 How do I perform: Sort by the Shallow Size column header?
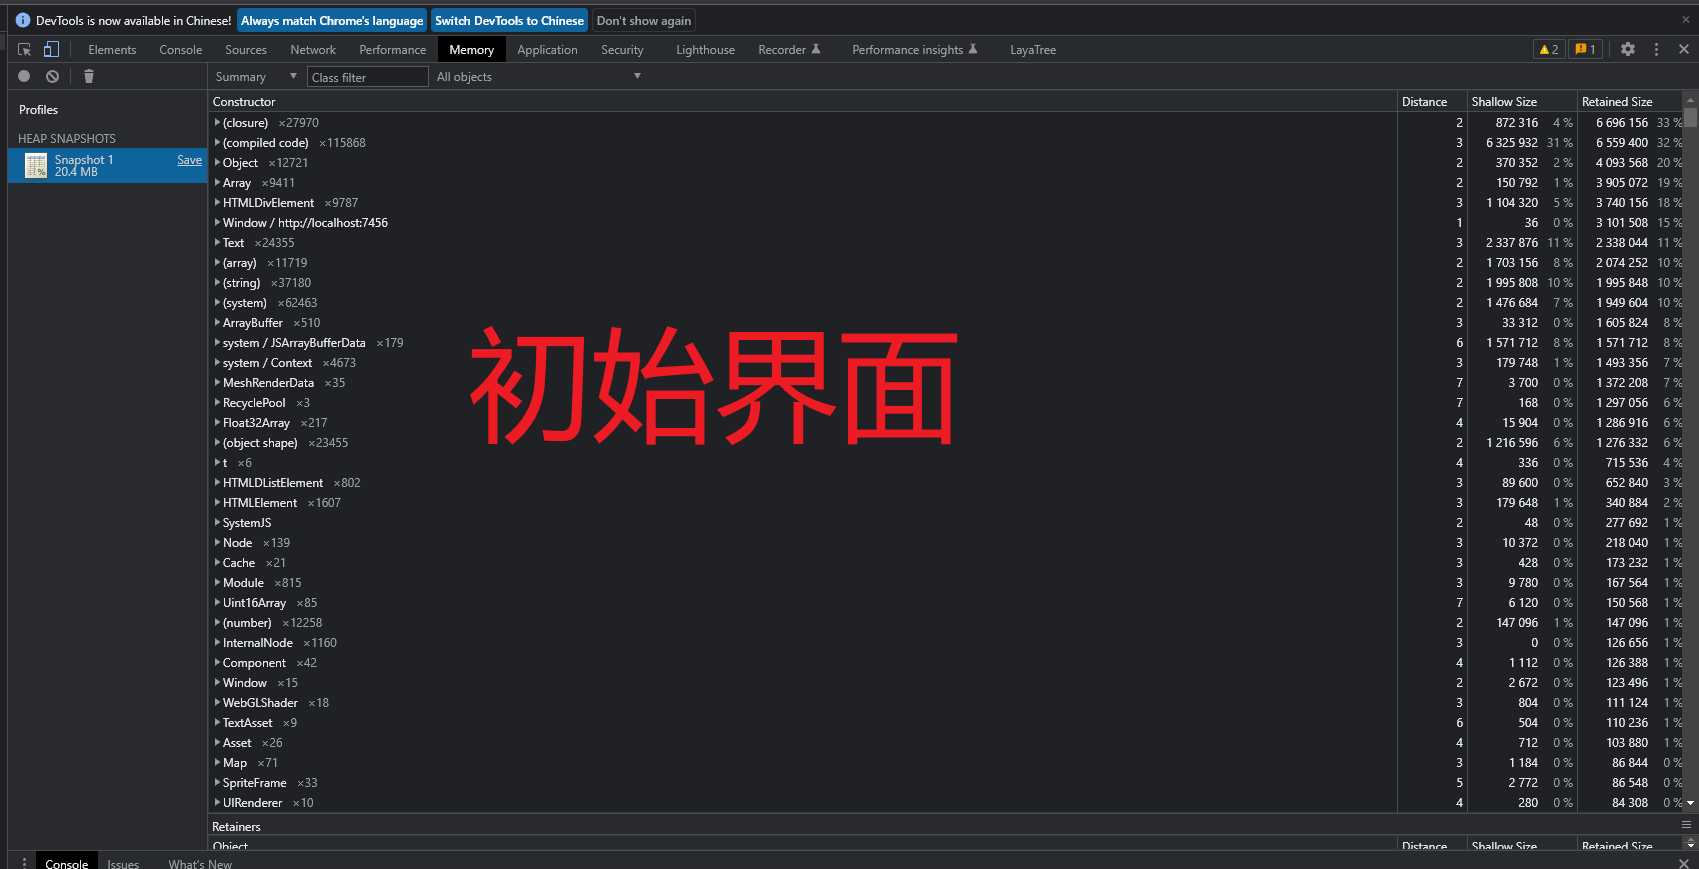1522,101
